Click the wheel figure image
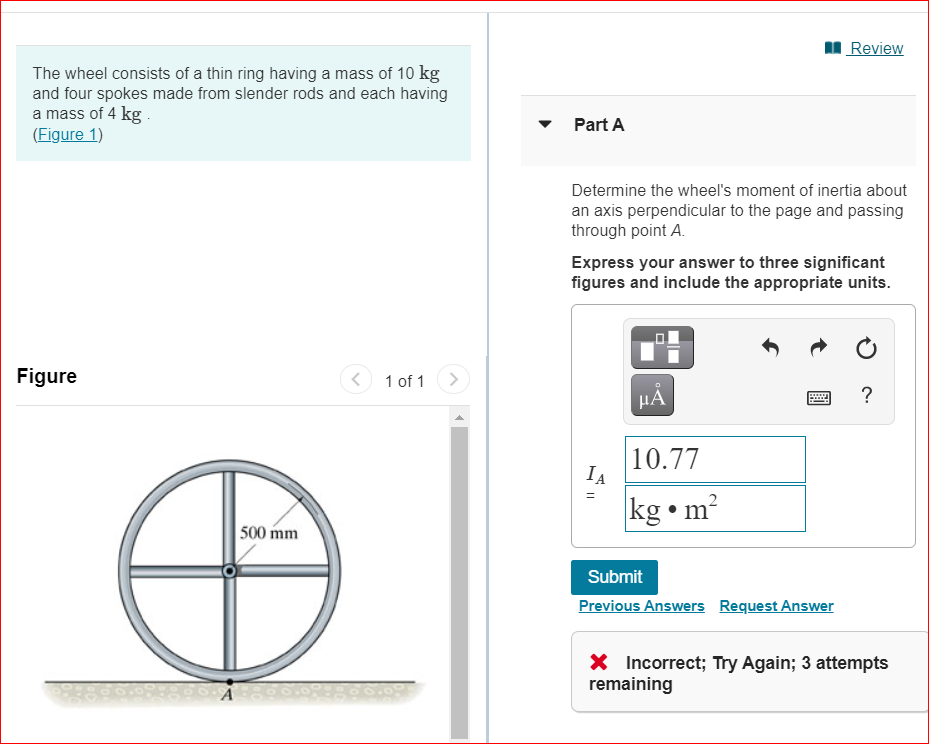The width and height of the screenshot is (929, 744). (231, 583)
